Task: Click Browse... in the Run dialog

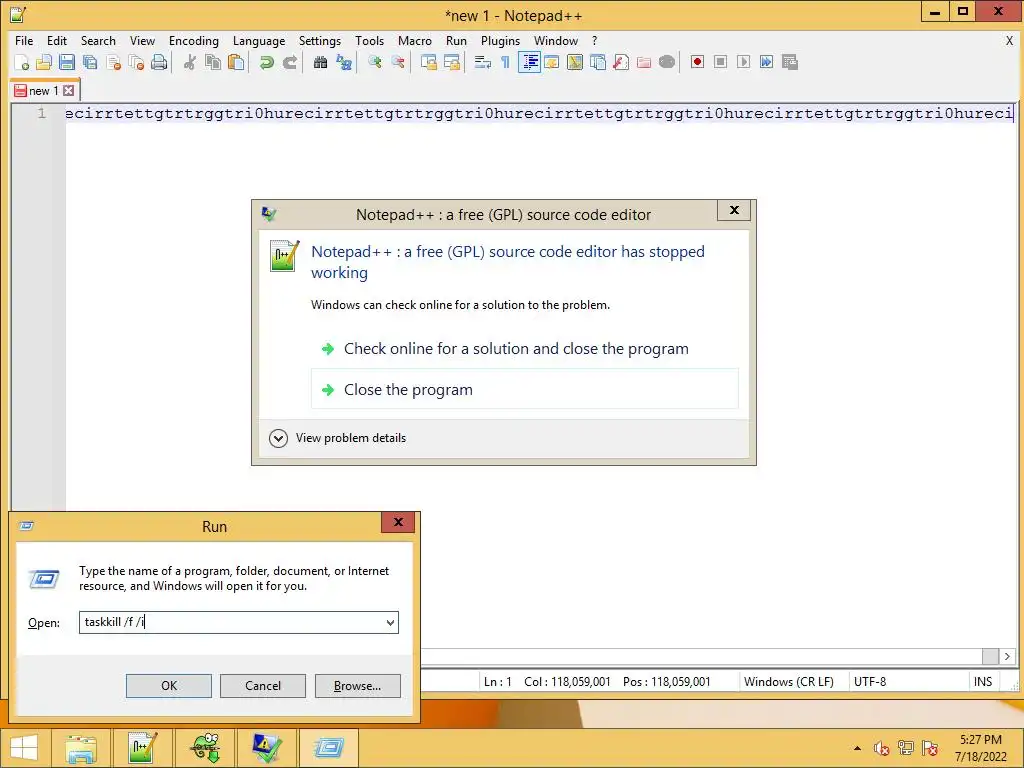Action: pyautogui.click(x=357, y=686)
